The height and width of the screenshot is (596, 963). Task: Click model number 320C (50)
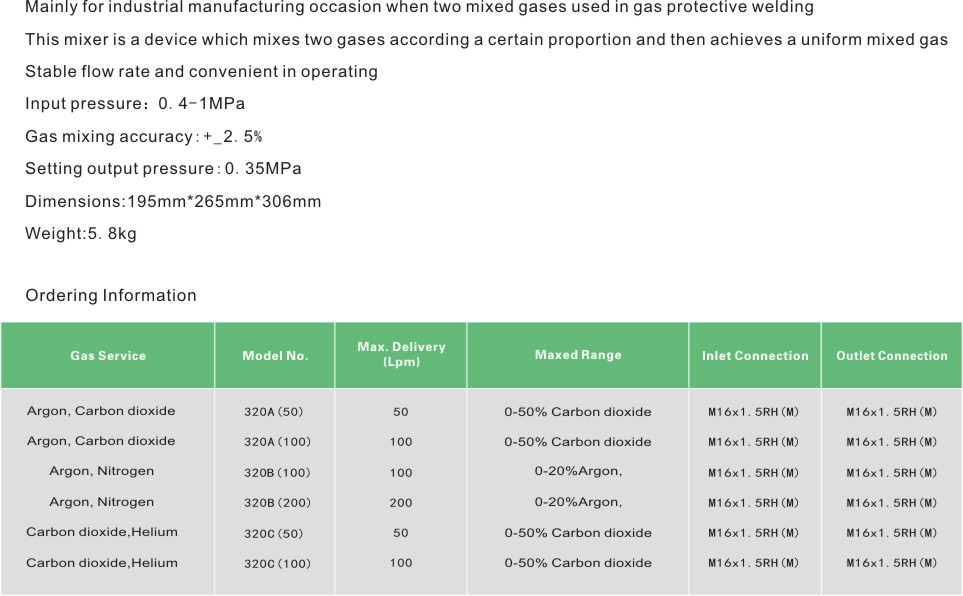click(x=274, y=533)
